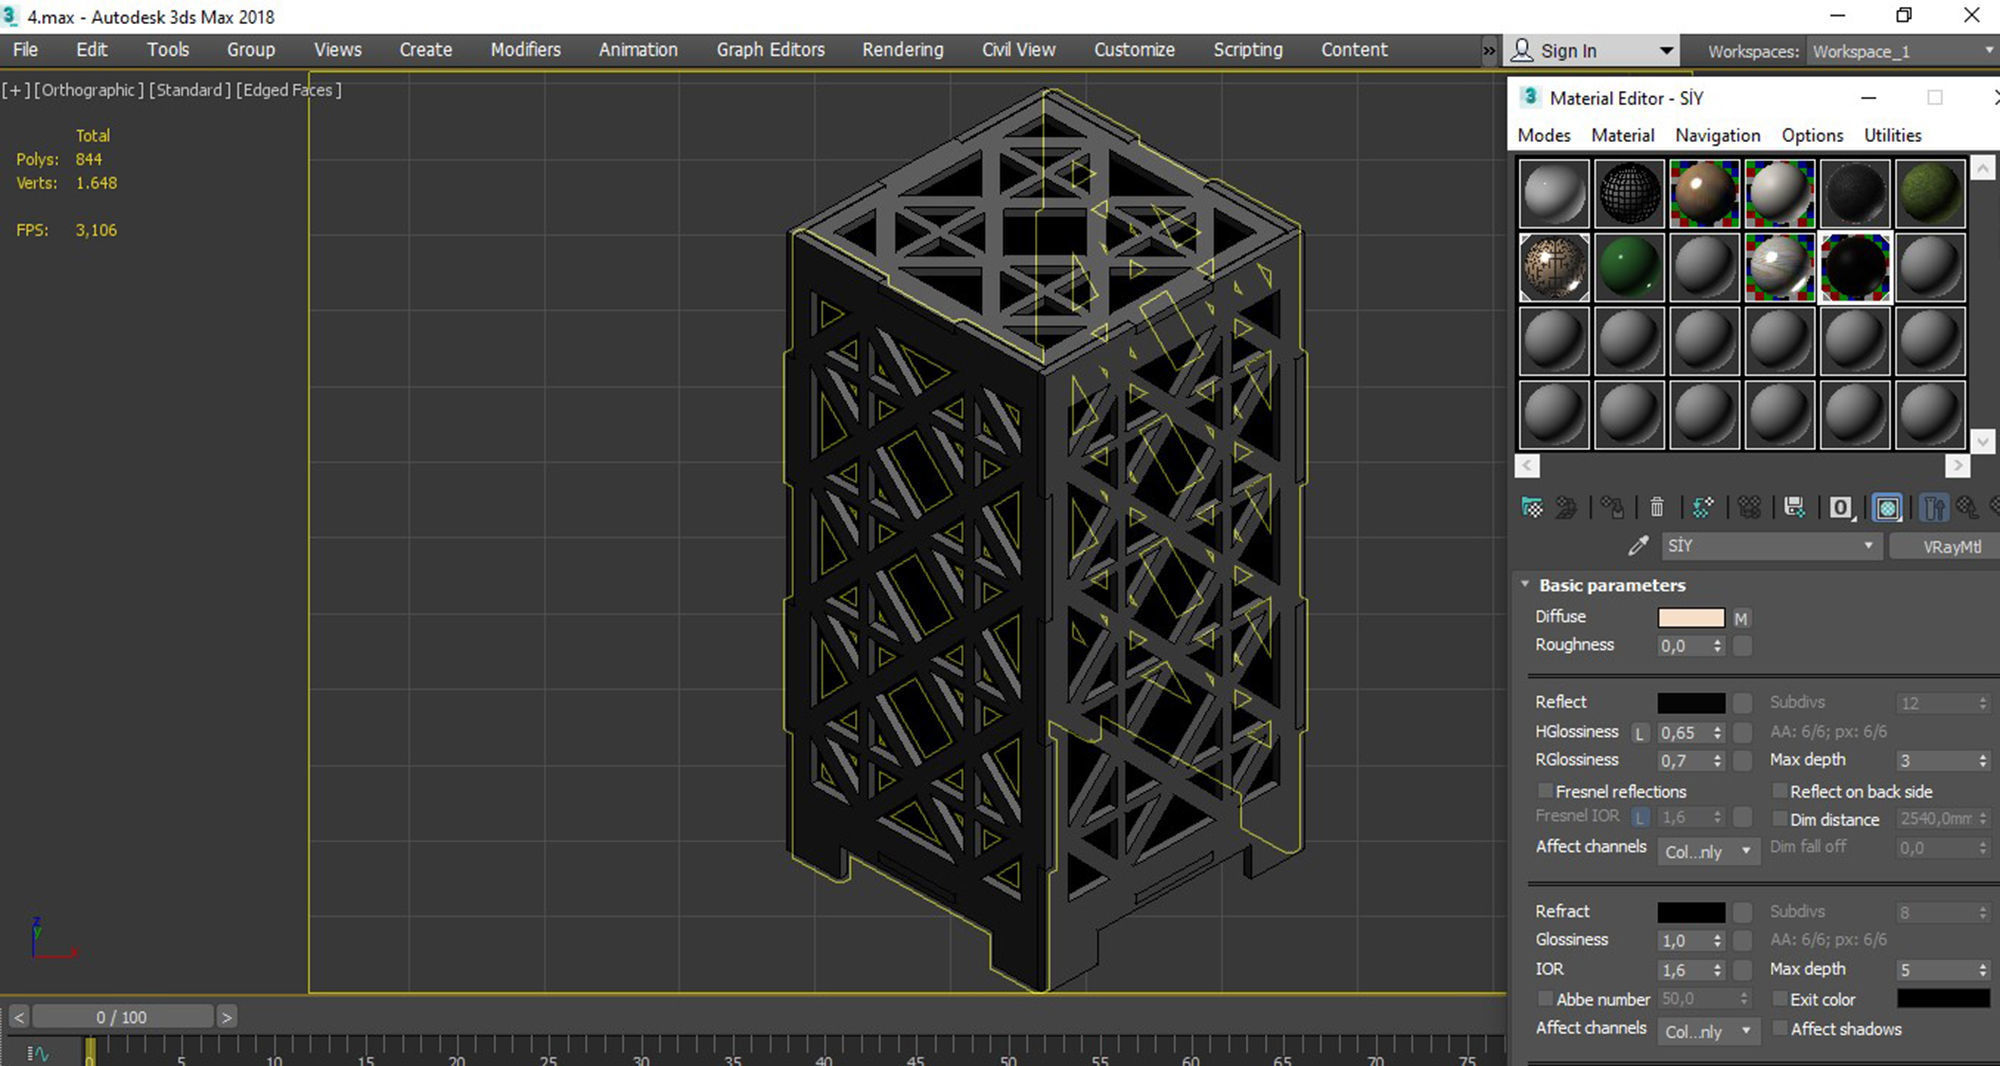The height and width of the screenshot is (1066, 2000).
Task: Click the 0 / 100 time slider
Action: 122,1017
